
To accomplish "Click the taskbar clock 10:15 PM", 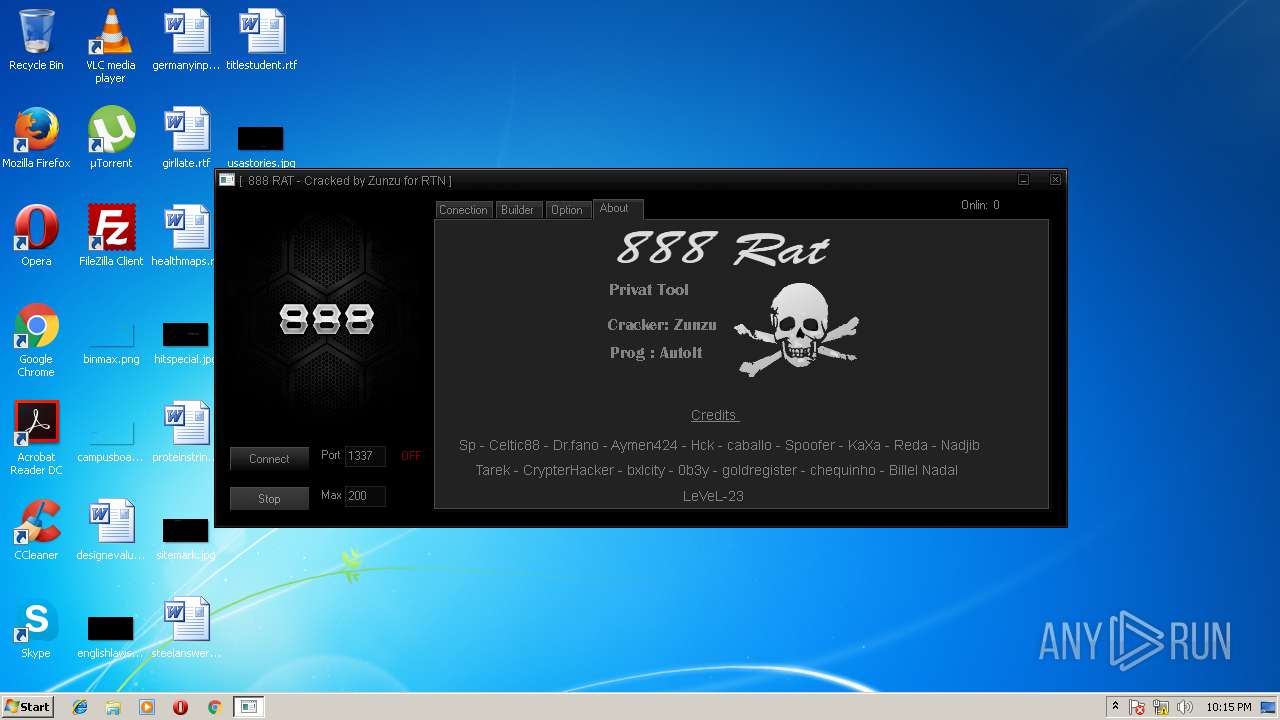I will click(1228, 707).
